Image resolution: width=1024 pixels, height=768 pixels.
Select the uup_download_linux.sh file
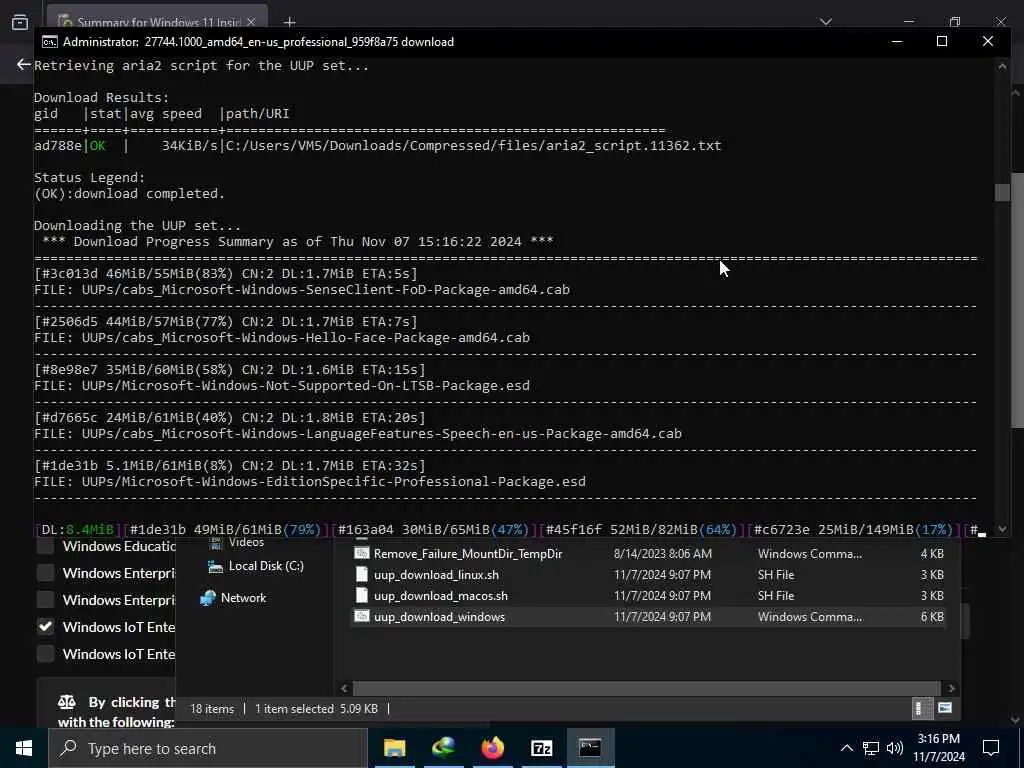(648, 575)
